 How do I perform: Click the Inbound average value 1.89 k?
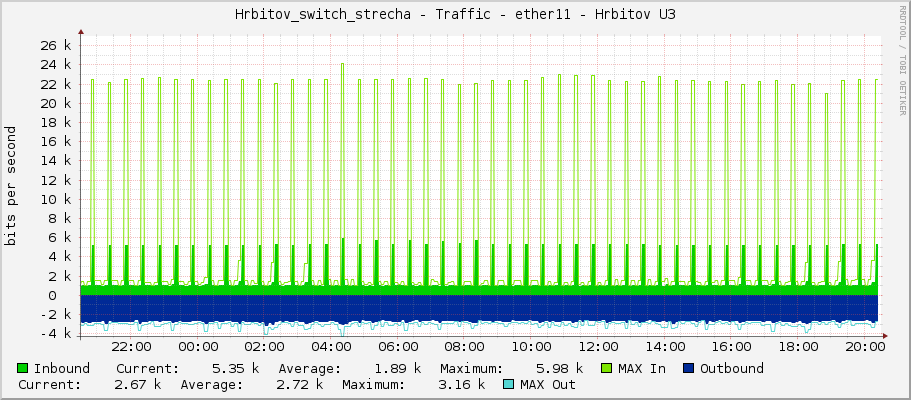click(x=397, y=368)
